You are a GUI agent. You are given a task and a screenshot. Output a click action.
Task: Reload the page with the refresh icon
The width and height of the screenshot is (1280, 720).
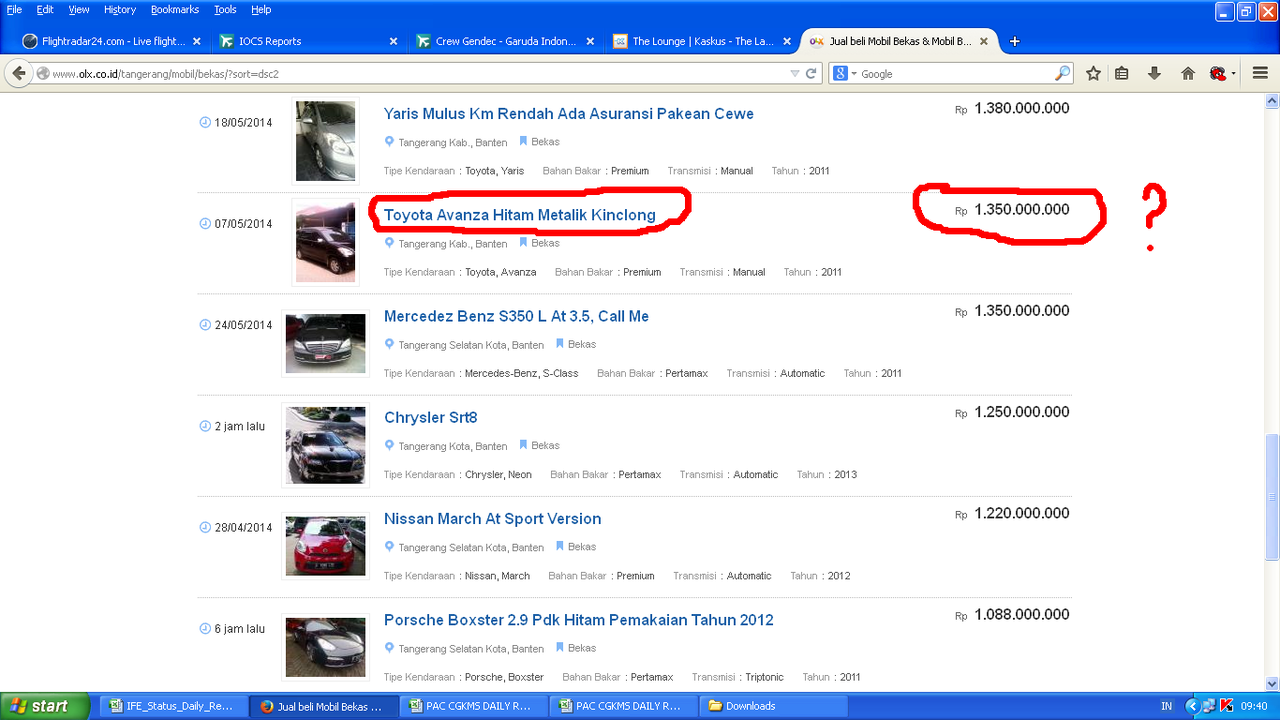(x=811, y=73)
